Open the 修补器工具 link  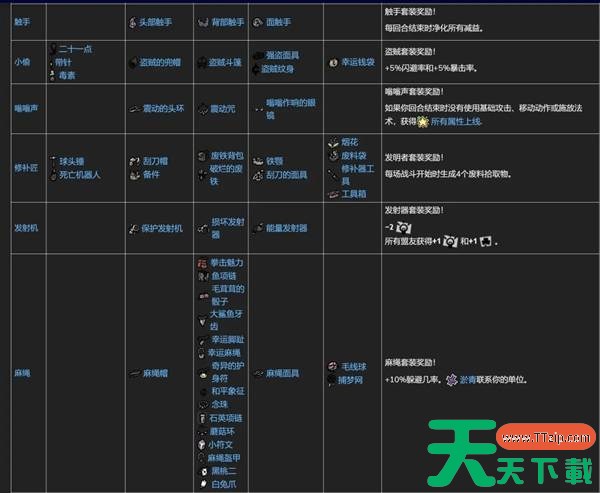tap(358, 175)
